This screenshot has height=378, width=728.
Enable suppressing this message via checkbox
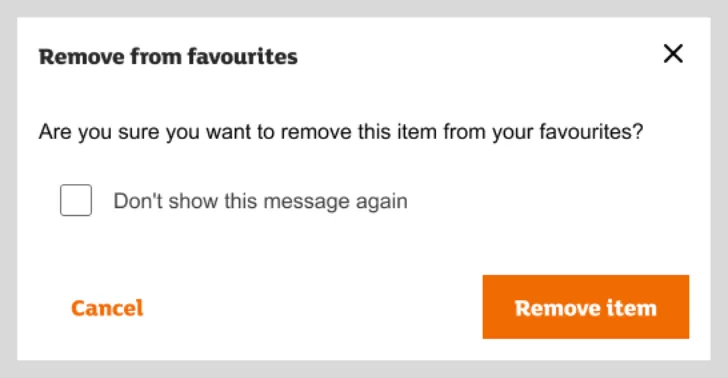point(76,200)
